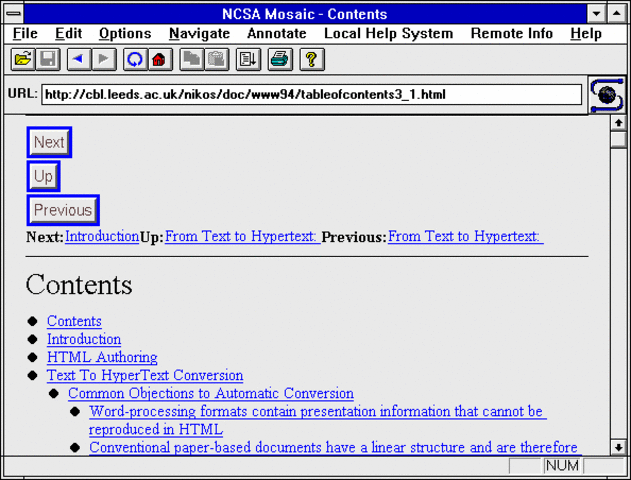Open the Annotate menu
Image resolution: width=631 pixels, height=480 pixels.
277,33
